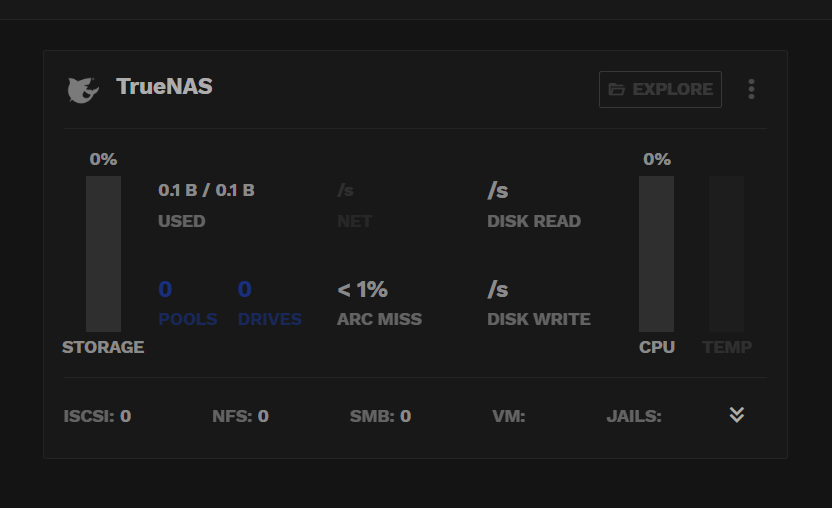
Task: Click the EXPLORE button
Action: [660, 89]
